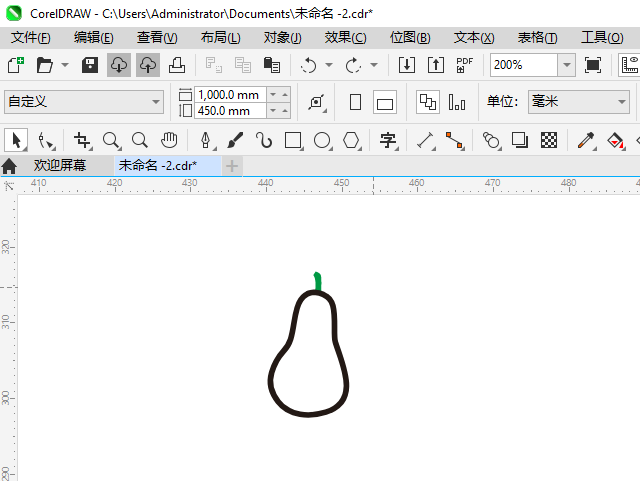This screenshot has height=481, width=640.
Task: Click the Import icon
Action: [x=407, y=65]
